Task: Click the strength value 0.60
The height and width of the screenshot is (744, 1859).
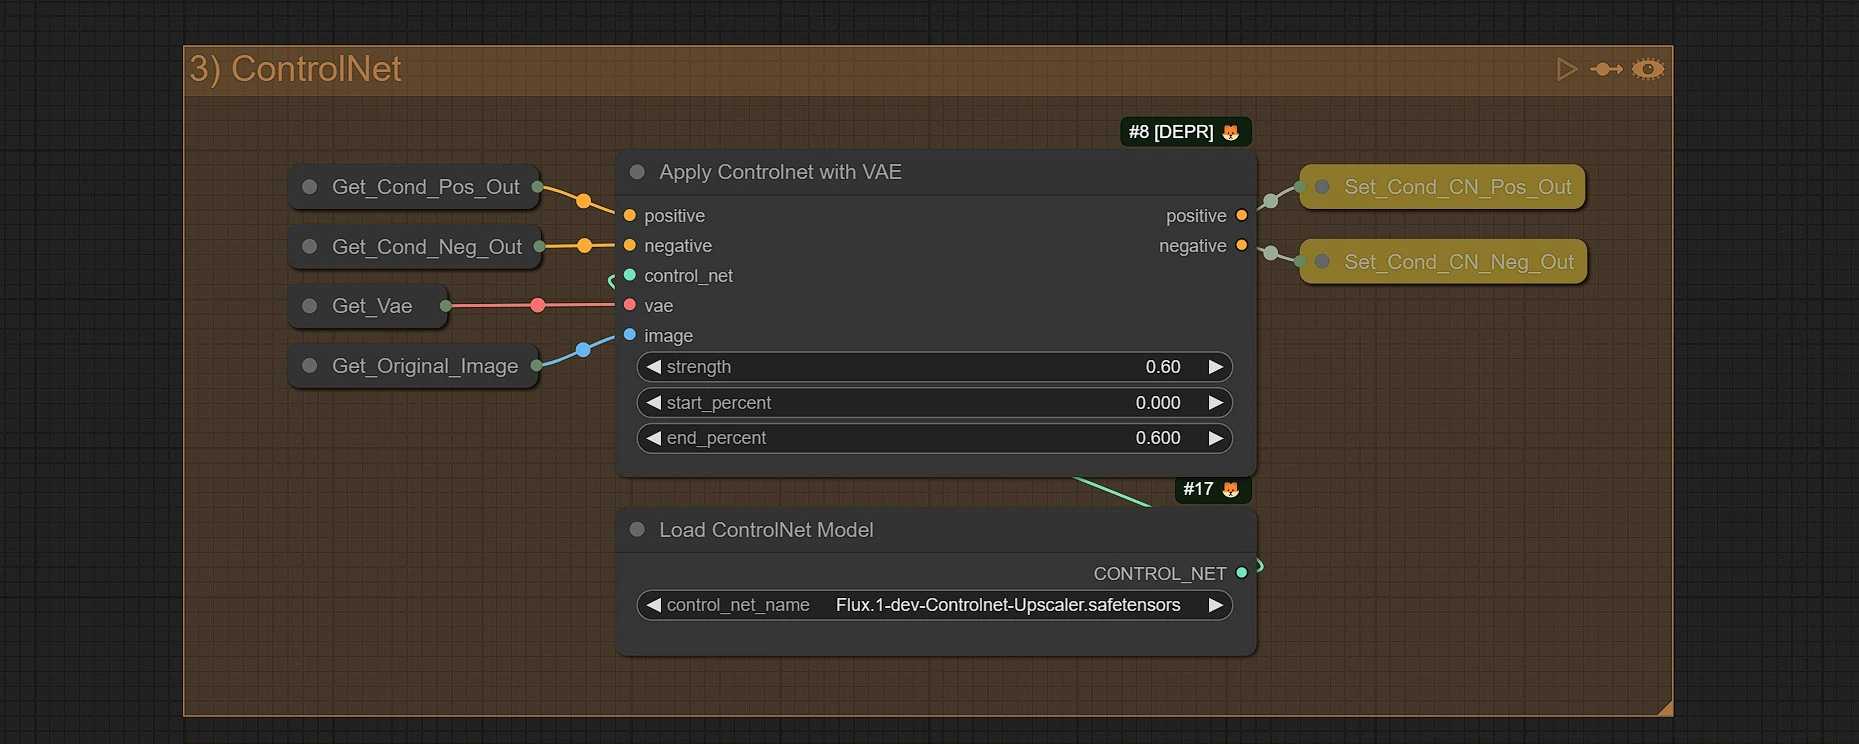Action: tap(1163, 367)
